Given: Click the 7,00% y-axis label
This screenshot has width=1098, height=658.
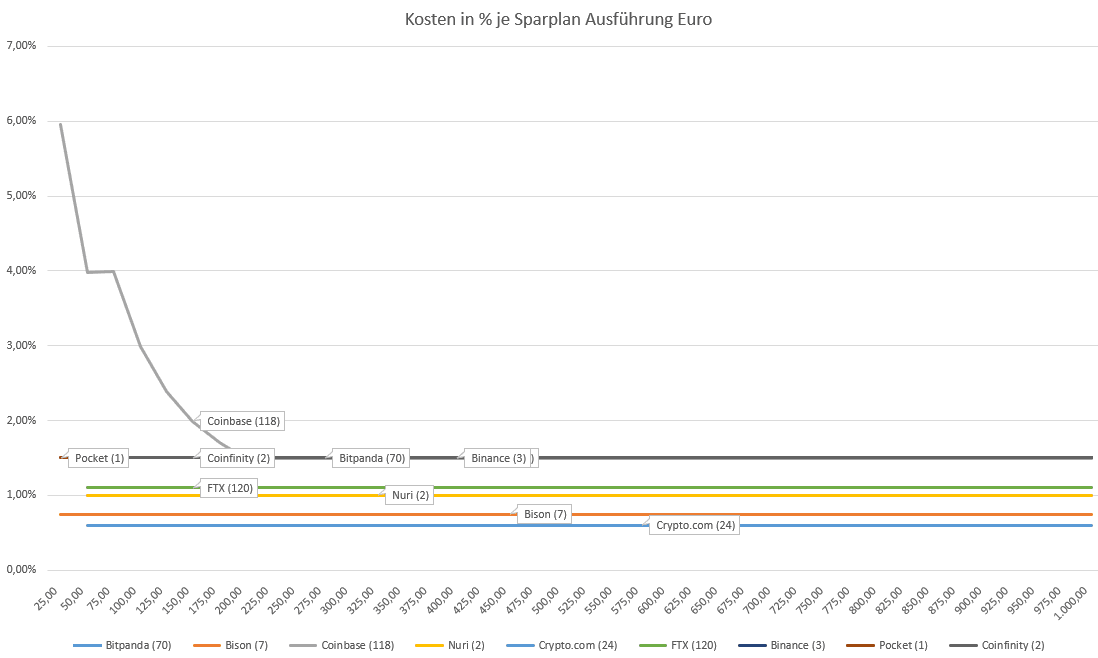Looking at the screenshot, I should pos(21,46).
